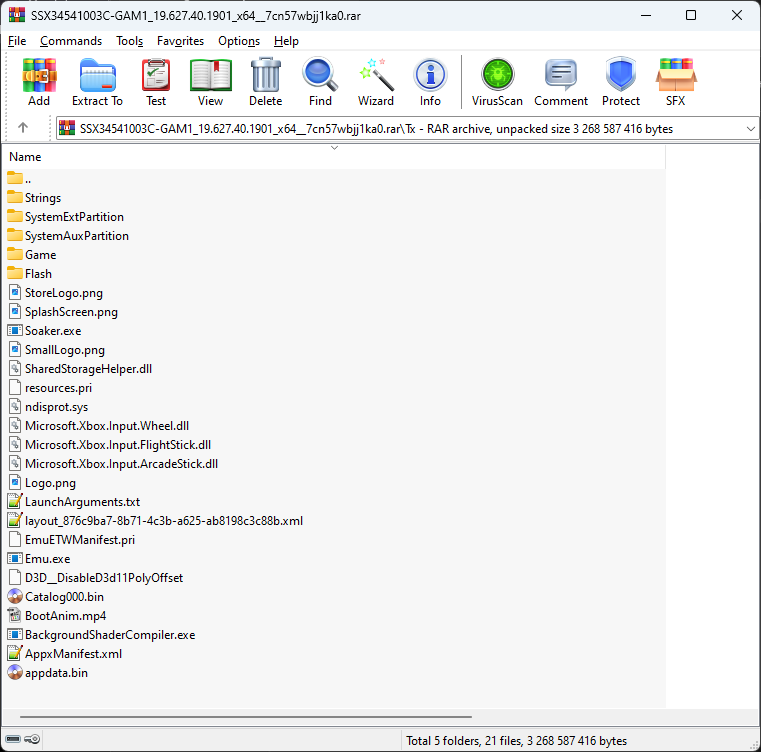The height and width of the screenshot is (752, 761).
Task: Click the horizontal scrollbar at bottom
Action: (x=246, y=717)
